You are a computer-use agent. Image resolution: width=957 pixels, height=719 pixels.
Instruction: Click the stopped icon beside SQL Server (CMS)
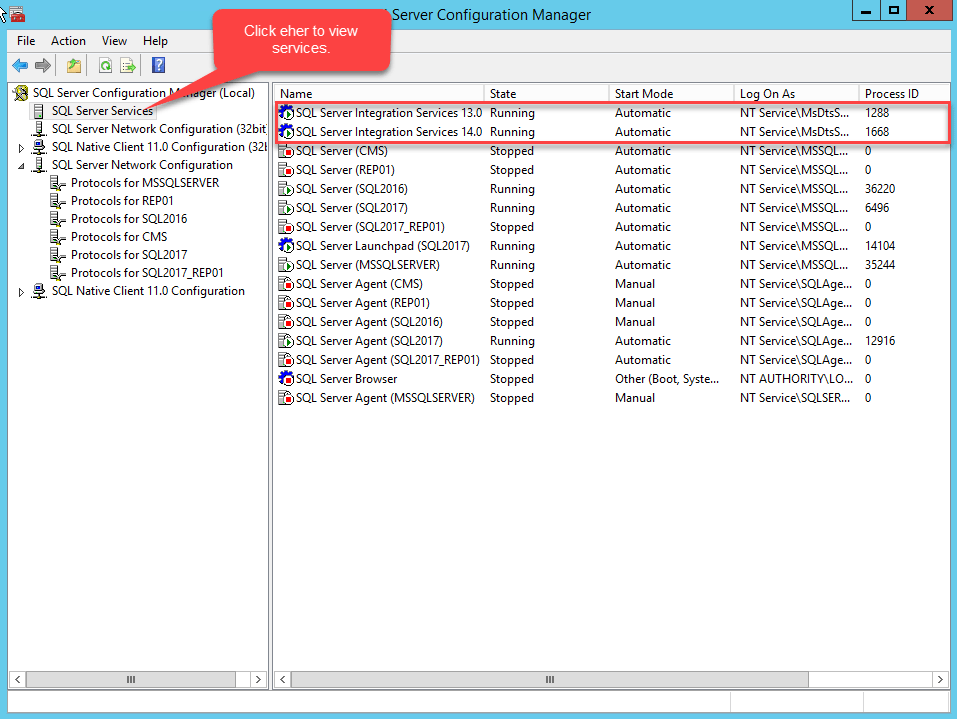tap(286, 151)
